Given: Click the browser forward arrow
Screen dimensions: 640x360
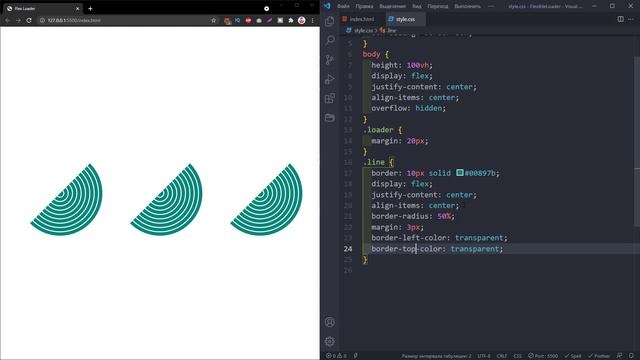Looking at the screenshot, I should [x=18, y=20].
